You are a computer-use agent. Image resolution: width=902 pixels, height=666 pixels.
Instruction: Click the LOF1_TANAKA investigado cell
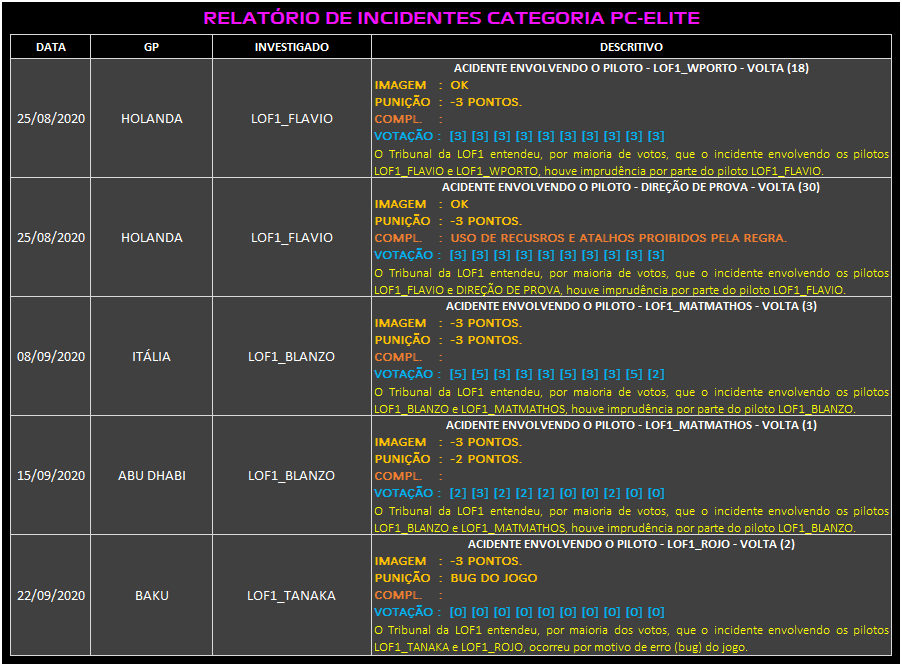coord(291,595)
